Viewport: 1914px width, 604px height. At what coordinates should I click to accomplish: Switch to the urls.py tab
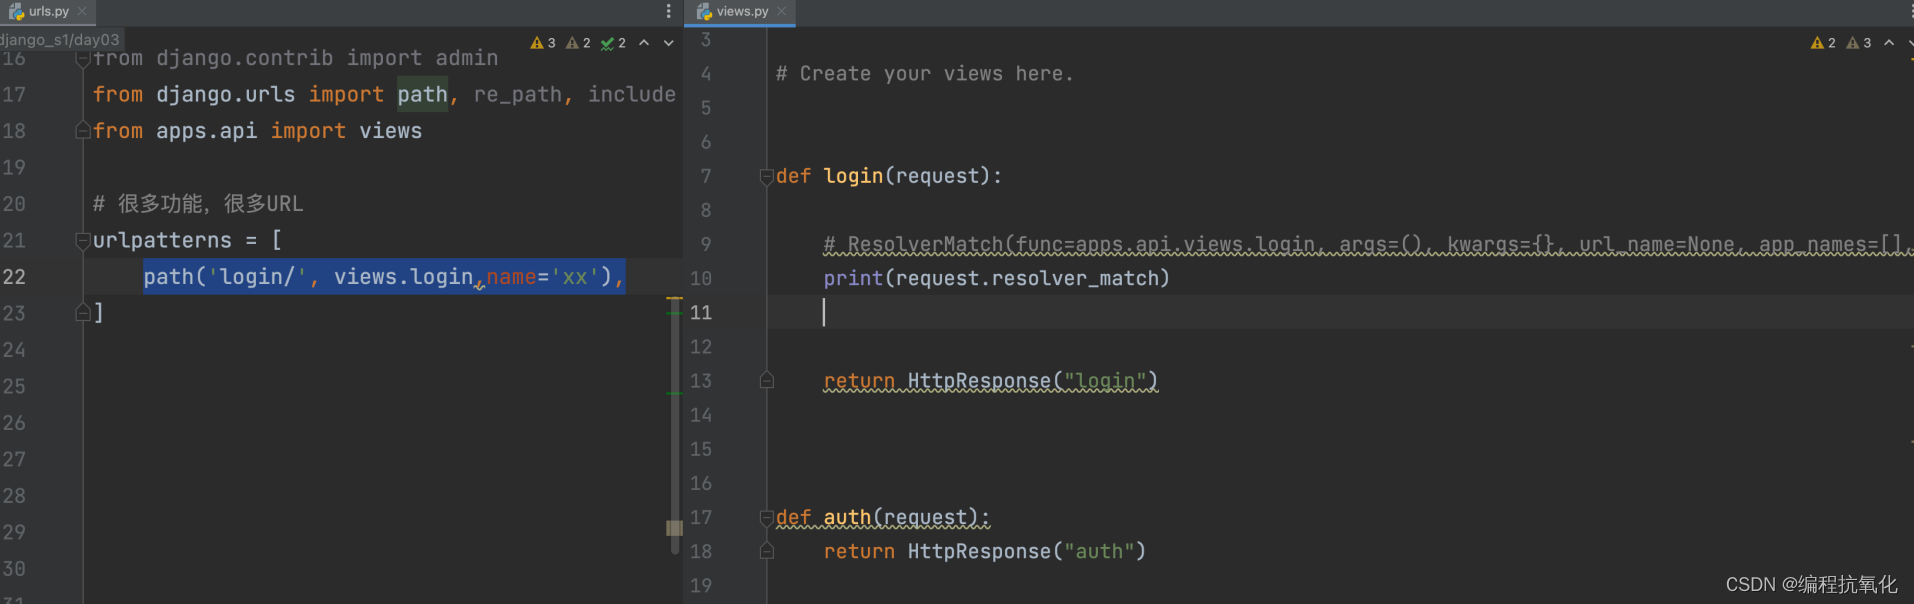(48, 12)
